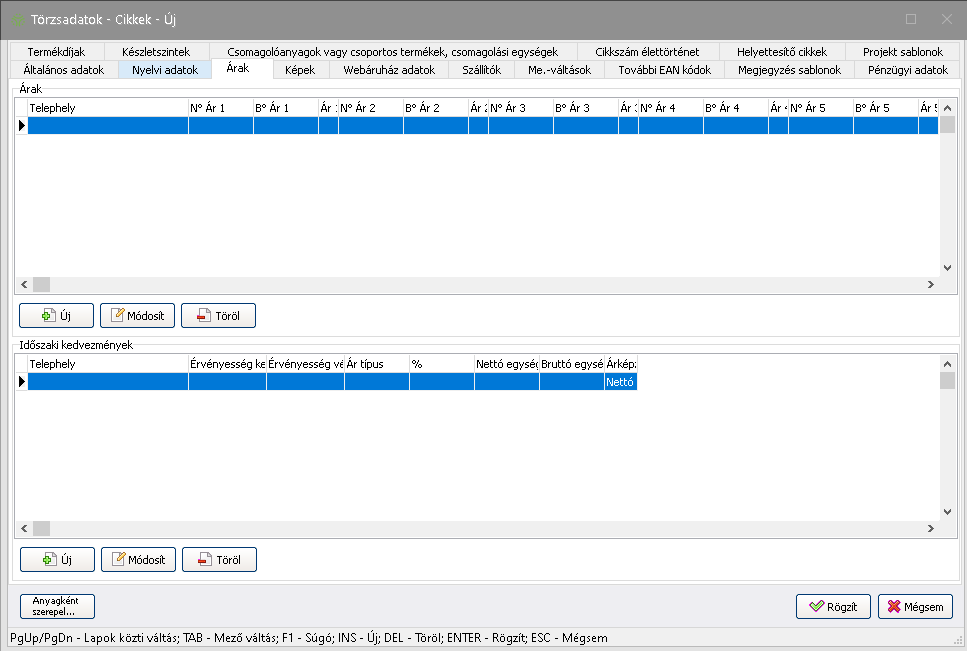967x651 pixels.
Task: Click Módosít in Időszaki kedvezmények section
Action: [138, 559]
